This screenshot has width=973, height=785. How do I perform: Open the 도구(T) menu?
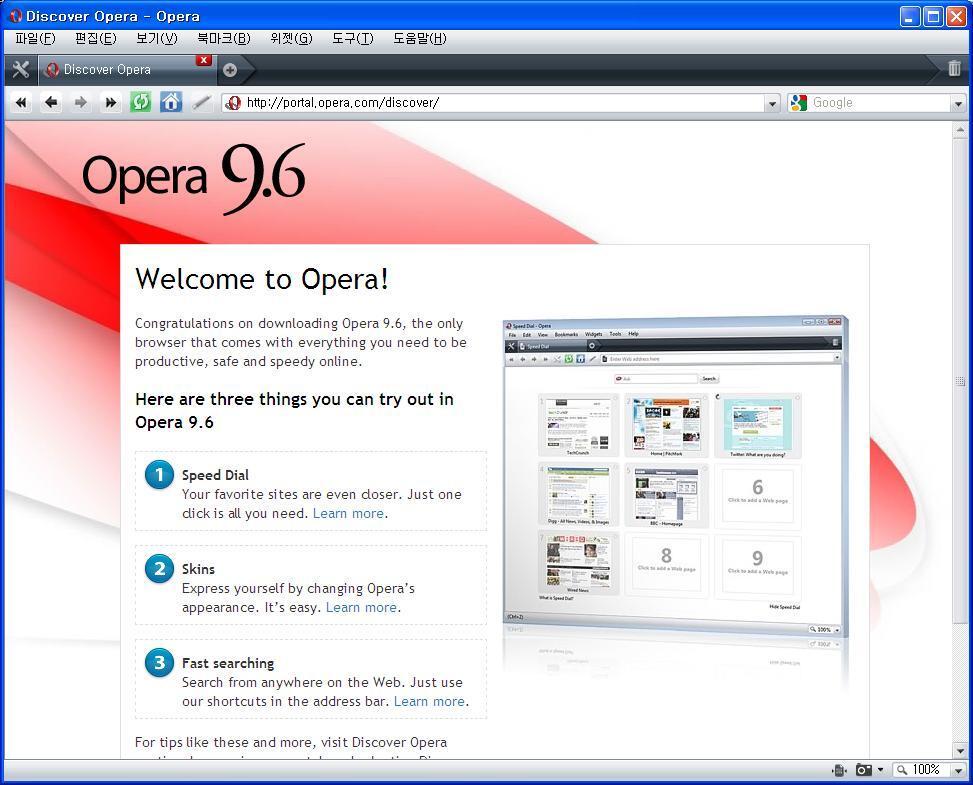353,38
